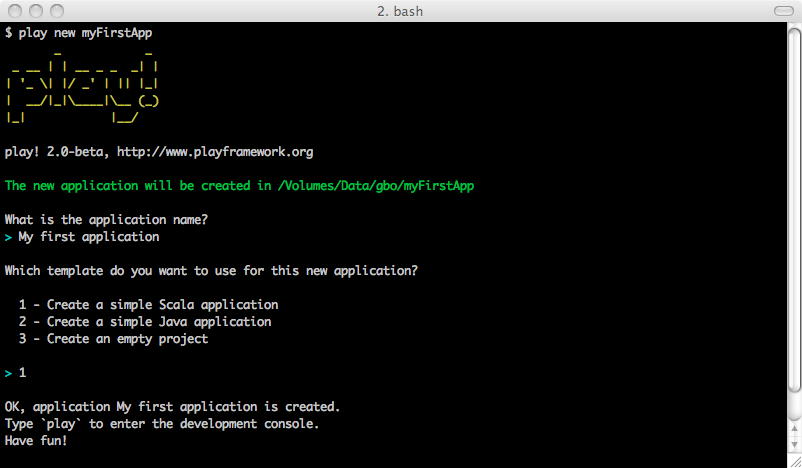This screenshot has width=802, height=468.
Task: Minimize the window with the yellow button
Action: point(36,11)
